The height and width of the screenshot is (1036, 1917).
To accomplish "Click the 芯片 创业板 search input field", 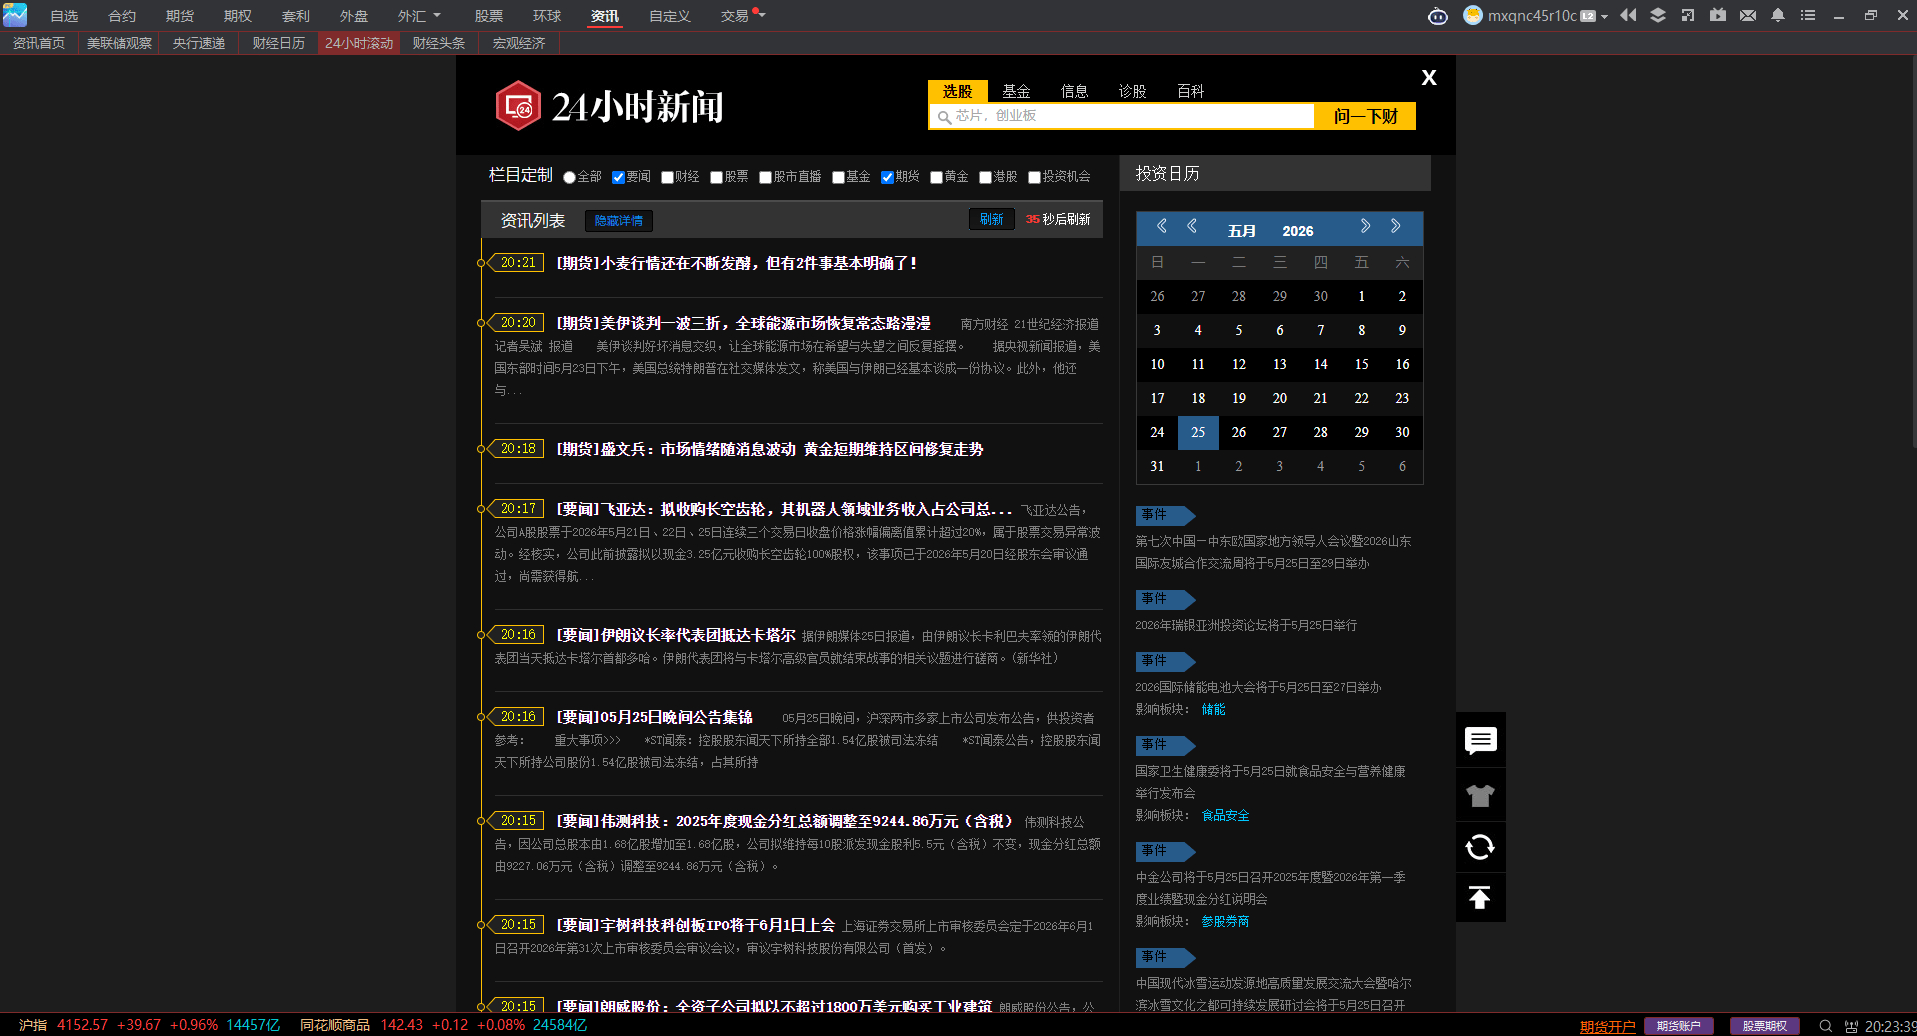I will (1122, 116).
